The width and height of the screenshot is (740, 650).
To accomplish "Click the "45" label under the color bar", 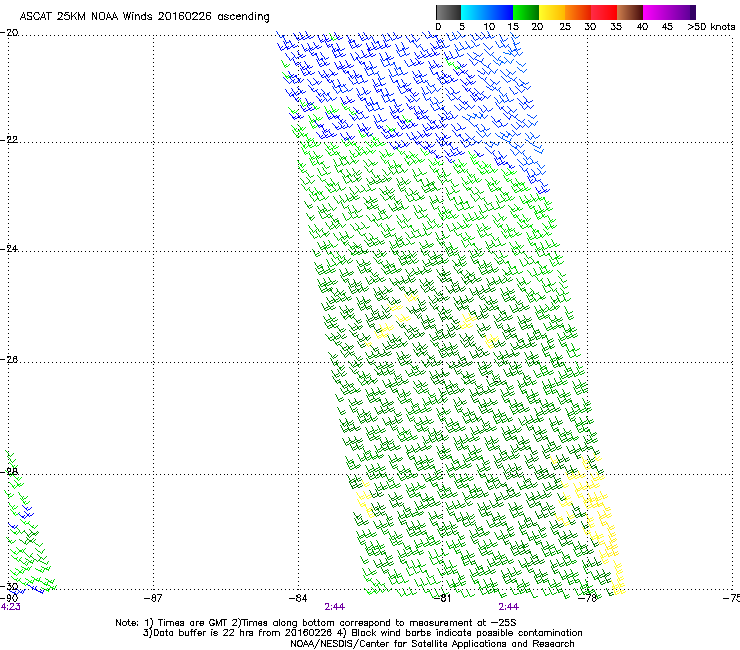I will click(x=667, y=27).
